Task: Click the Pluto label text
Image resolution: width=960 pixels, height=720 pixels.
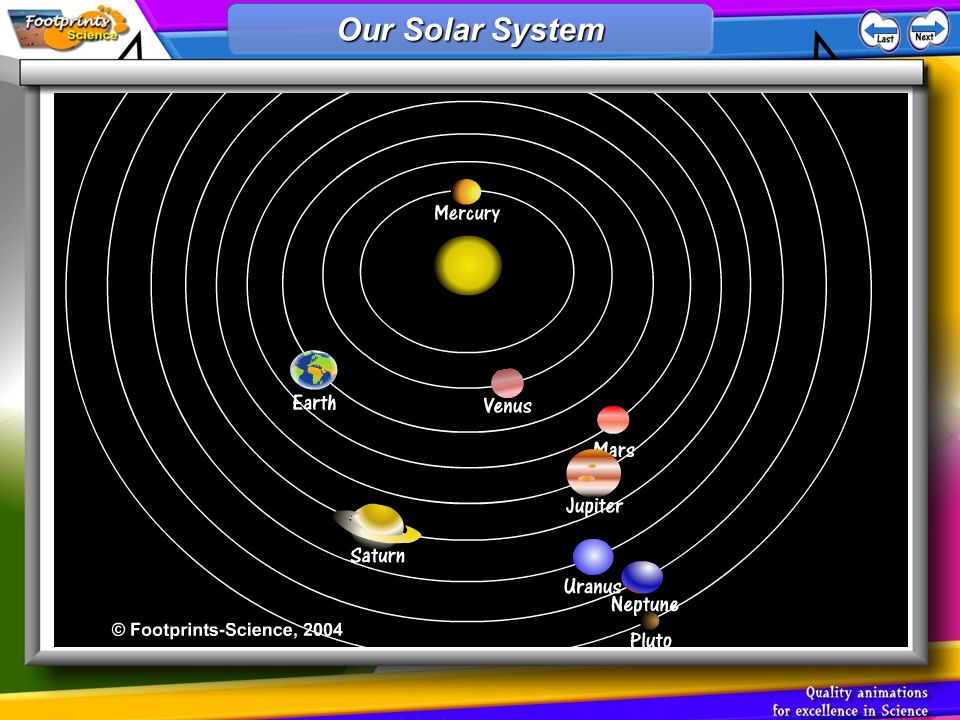Action: [651, 640]
